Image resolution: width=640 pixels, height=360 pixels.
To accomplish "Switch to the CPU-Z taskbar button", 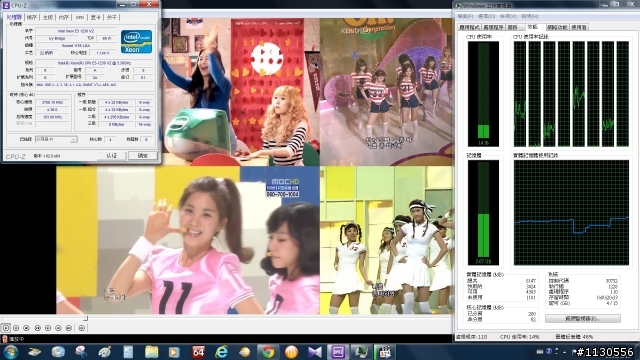I will 338,352.
